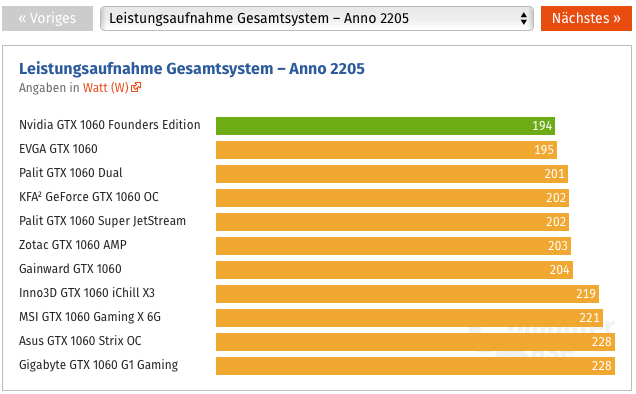
Task: Open the Leistungsaufnahme Gesamtsystem dropdown
Action: click(x=317, y=18)
